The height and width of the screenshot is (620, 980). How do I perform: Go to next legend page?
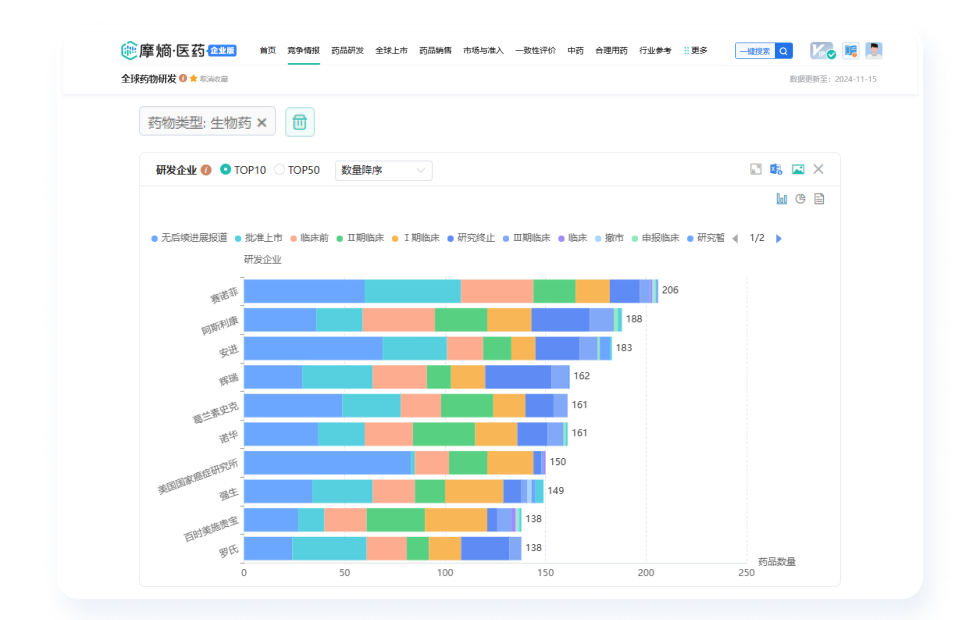(x=779, y=238)
